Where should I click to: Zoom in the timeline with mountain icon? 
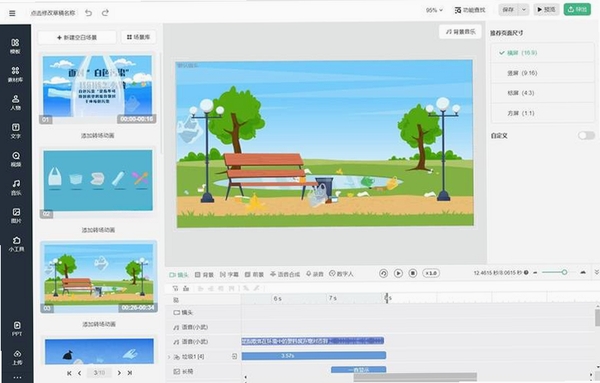click(583, 272)
